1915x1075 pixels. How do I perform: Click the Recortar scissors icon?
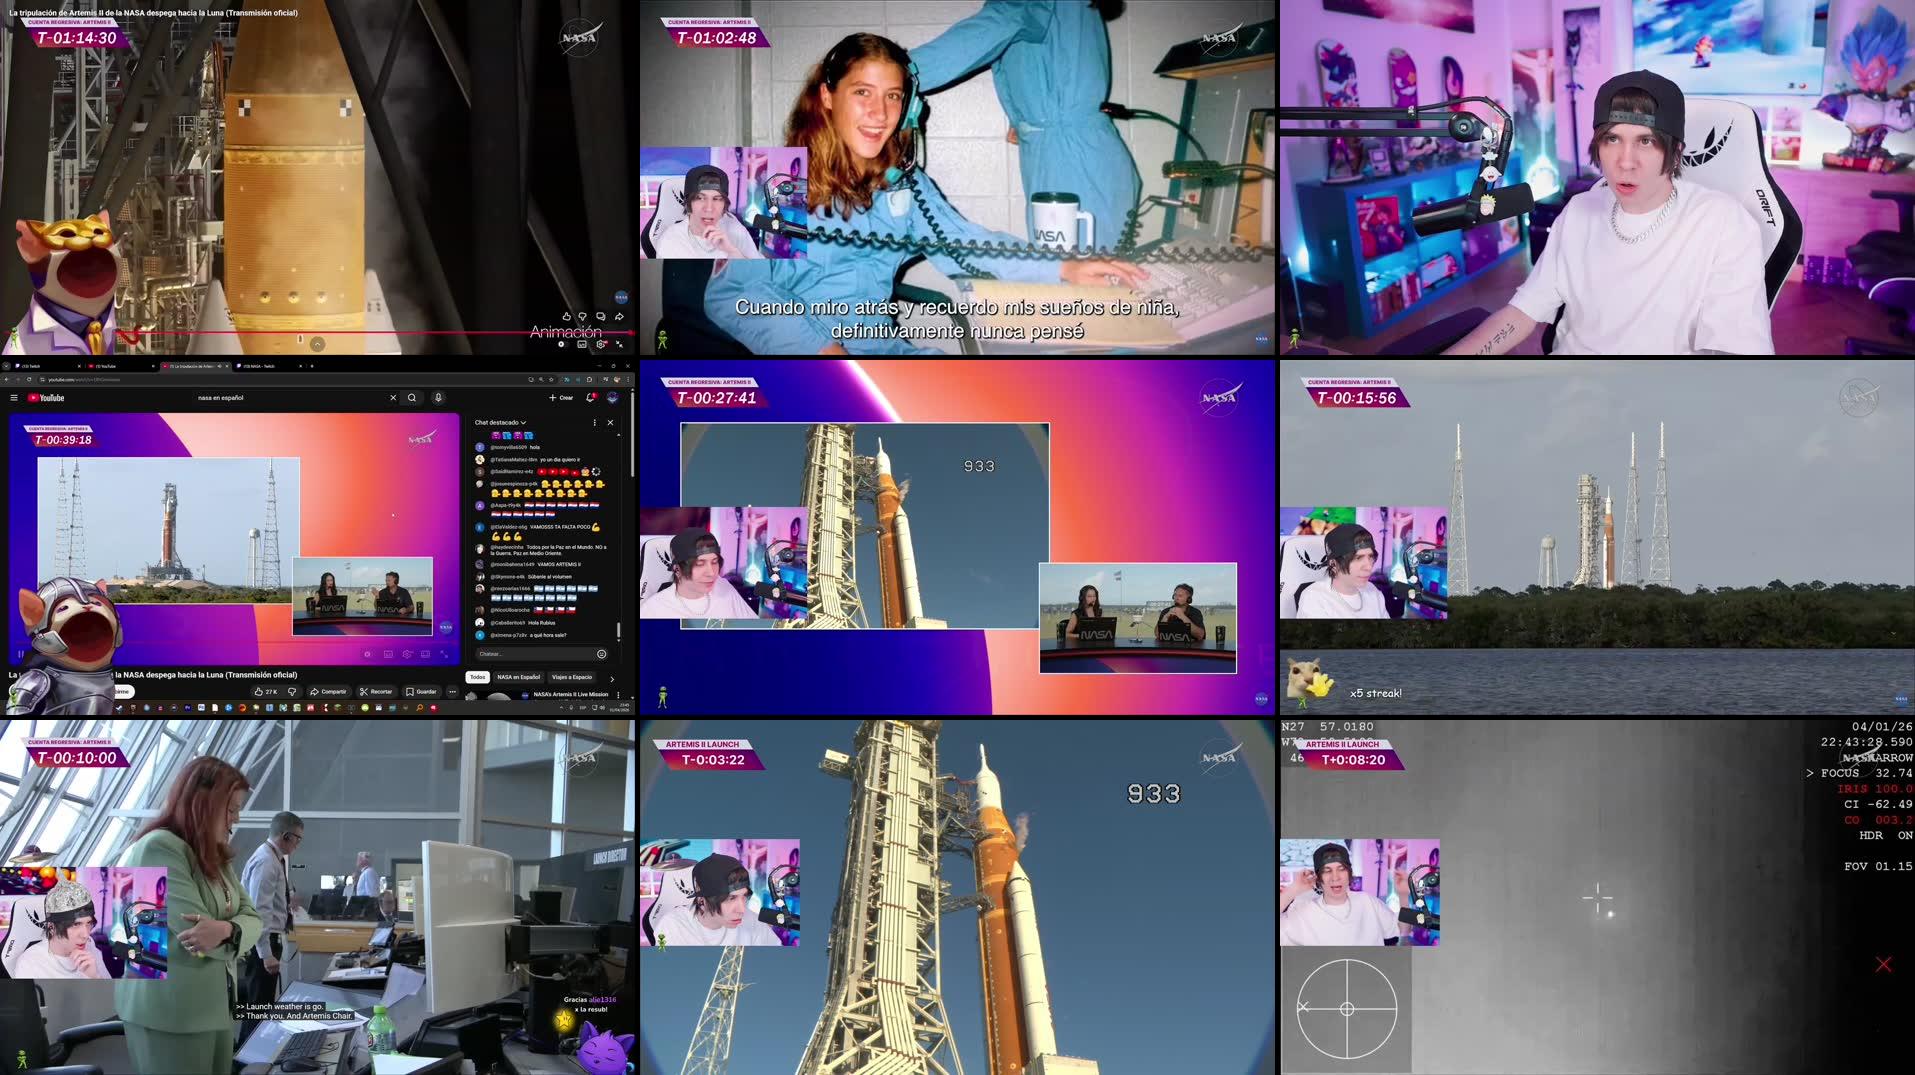point(377,692)
